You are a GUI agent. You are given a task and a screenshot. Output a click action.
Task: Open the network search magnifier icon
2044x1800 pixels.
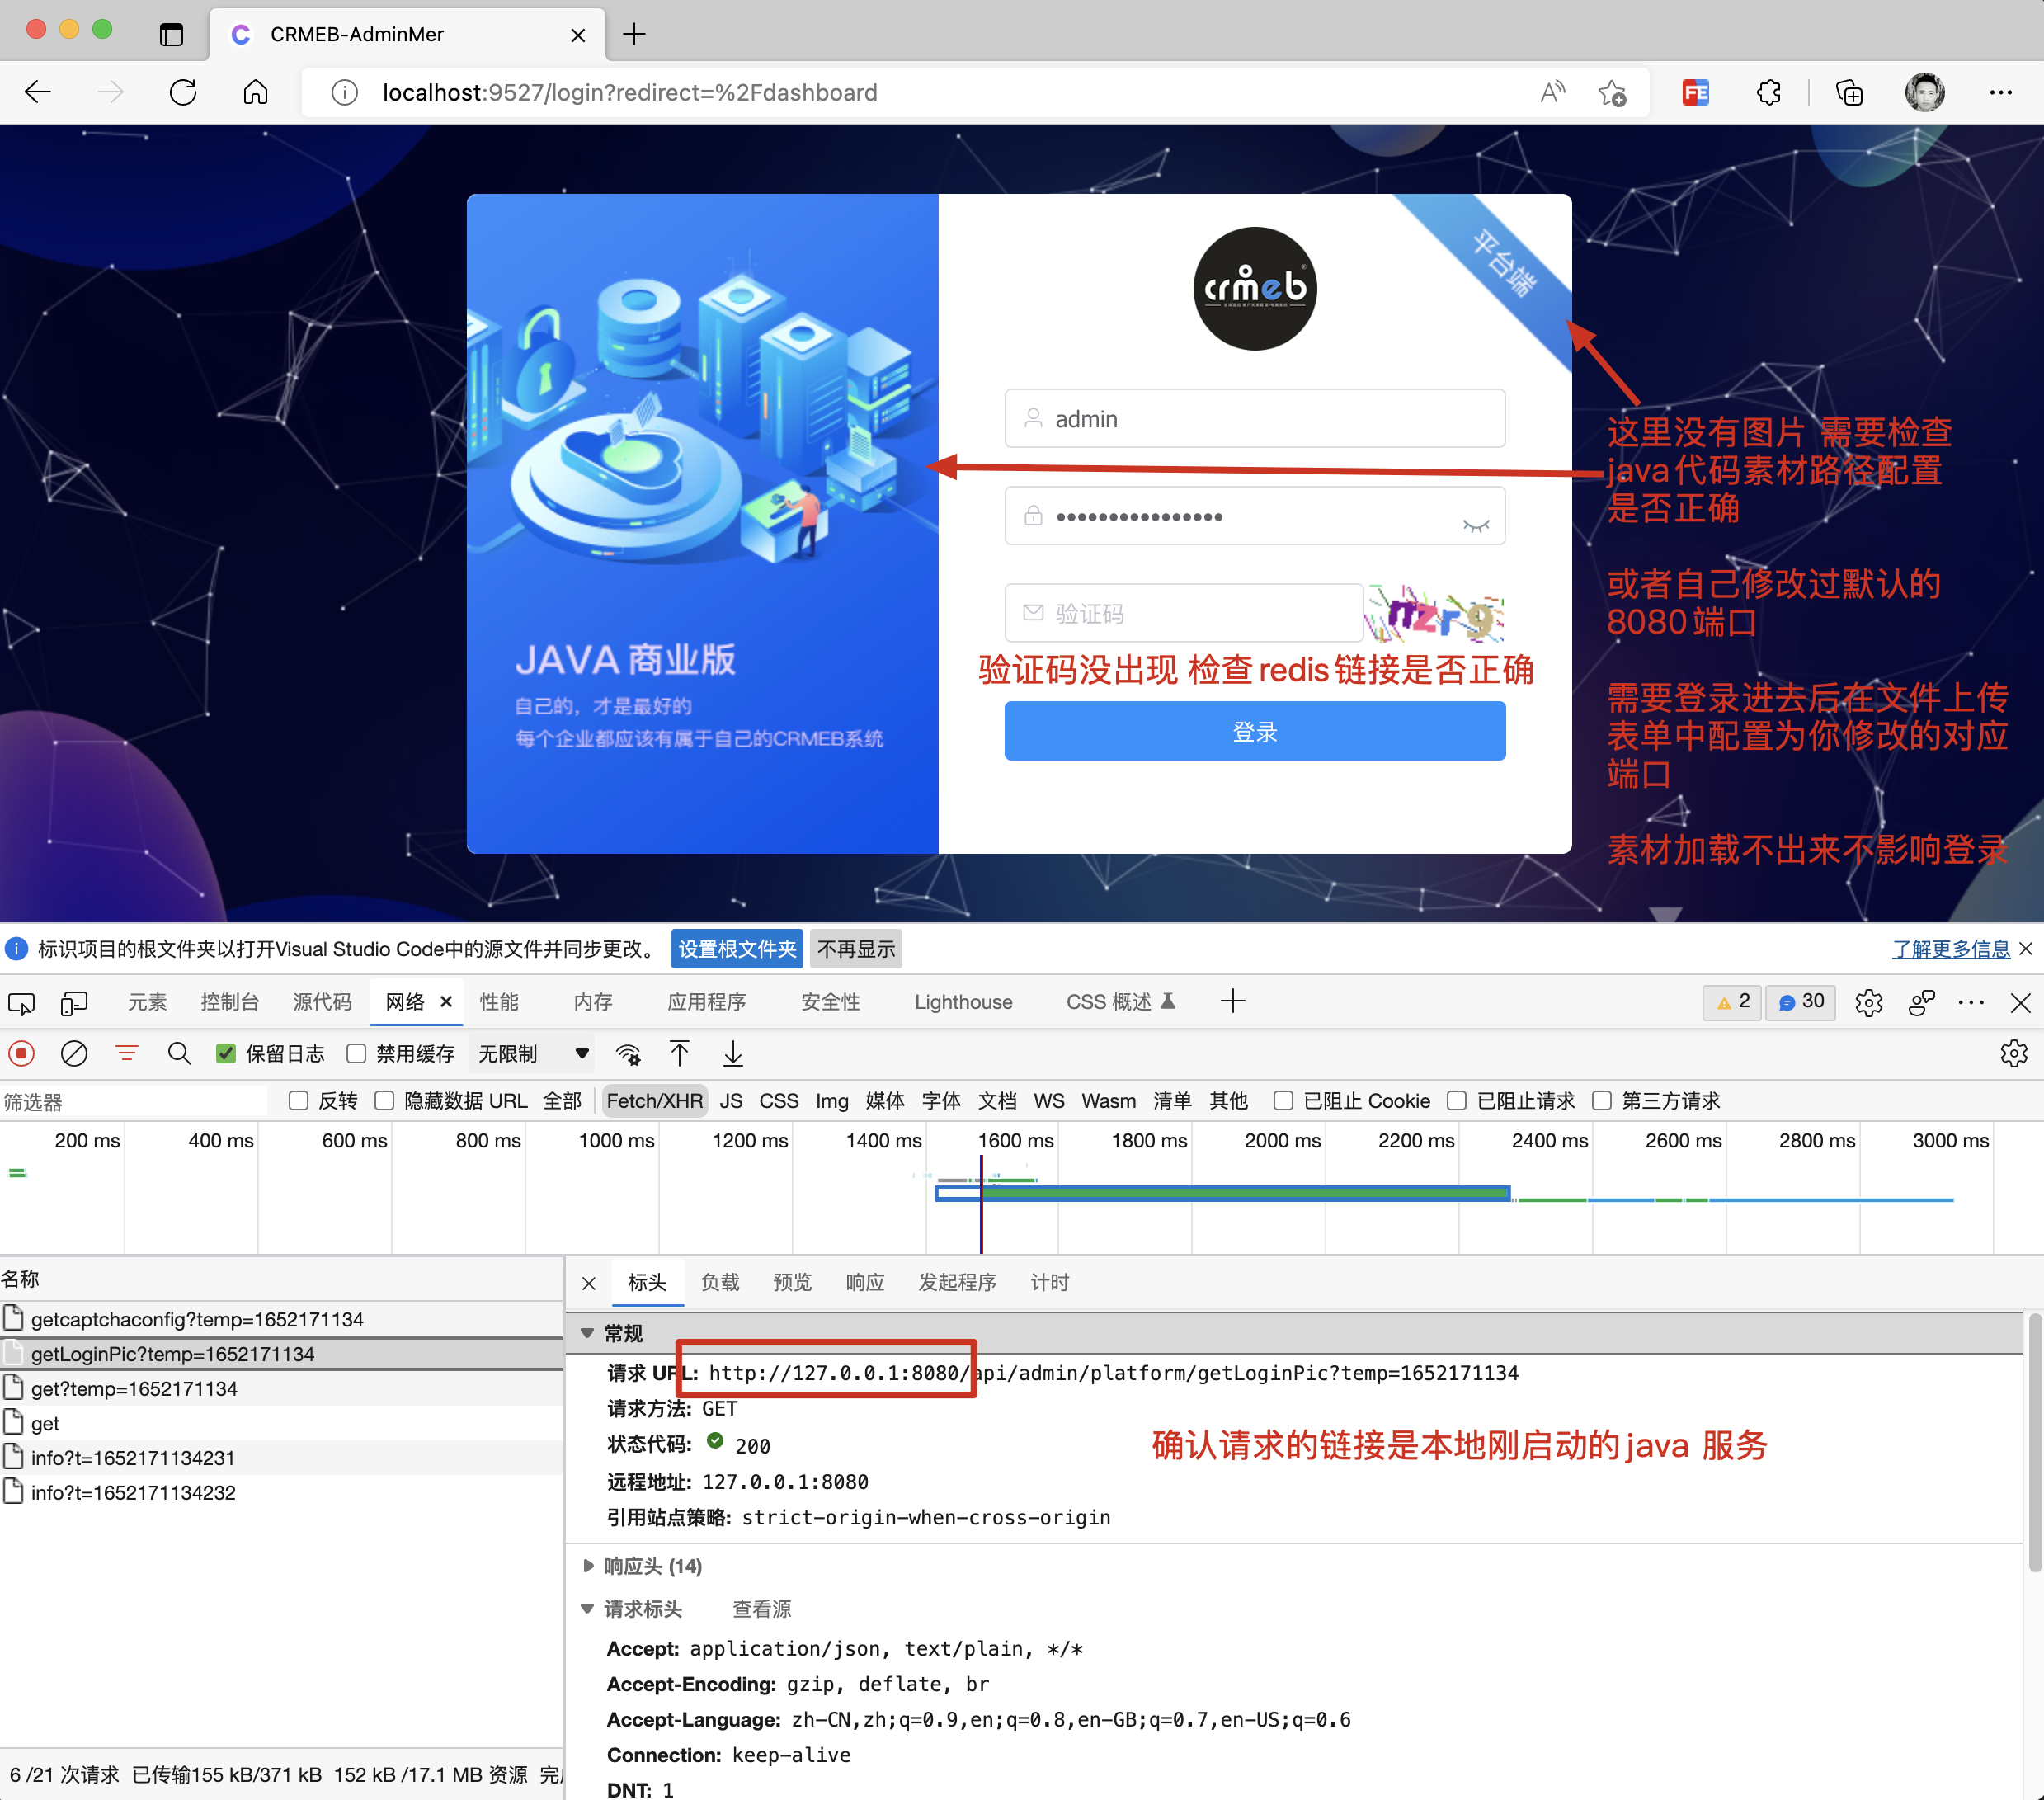tap(179, 1054)
